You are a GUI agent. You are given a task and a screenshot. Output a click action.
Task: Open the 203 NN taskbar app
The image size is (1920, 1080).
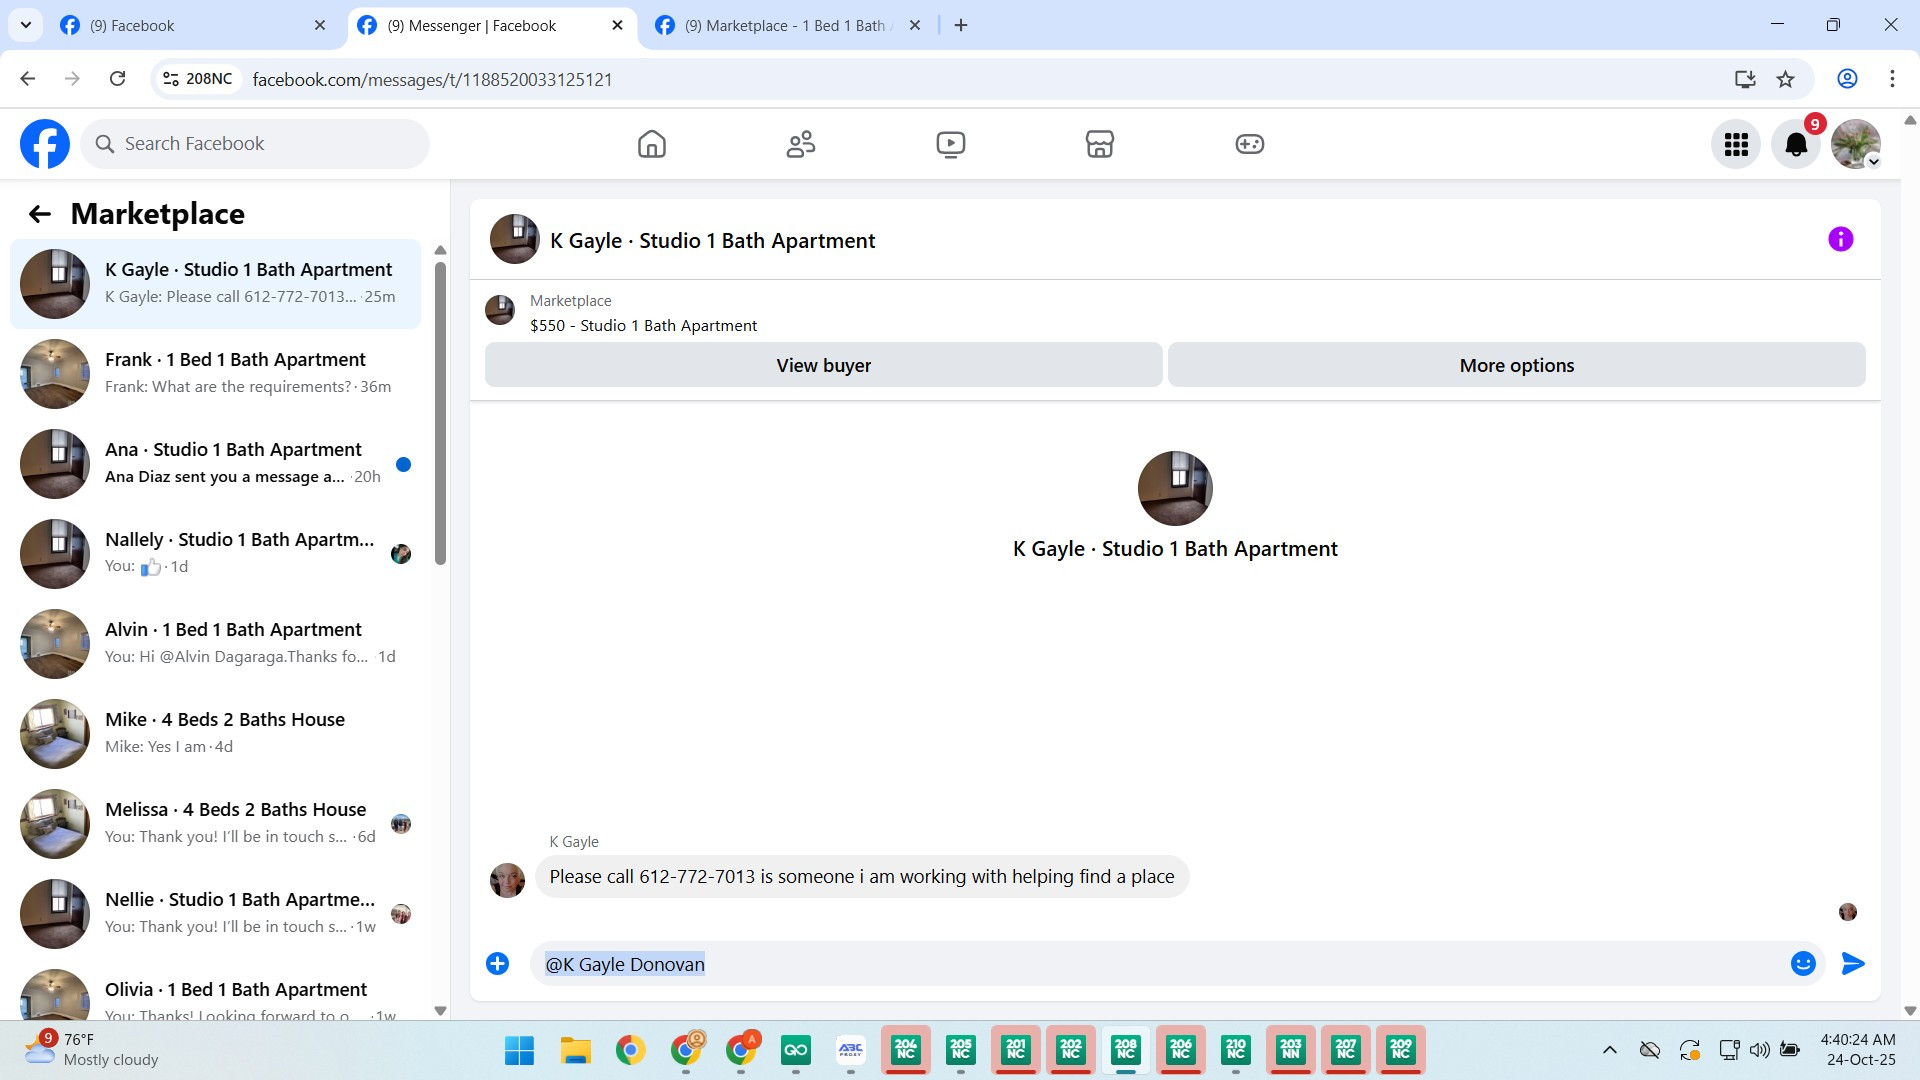(x=1290, y=1050)
